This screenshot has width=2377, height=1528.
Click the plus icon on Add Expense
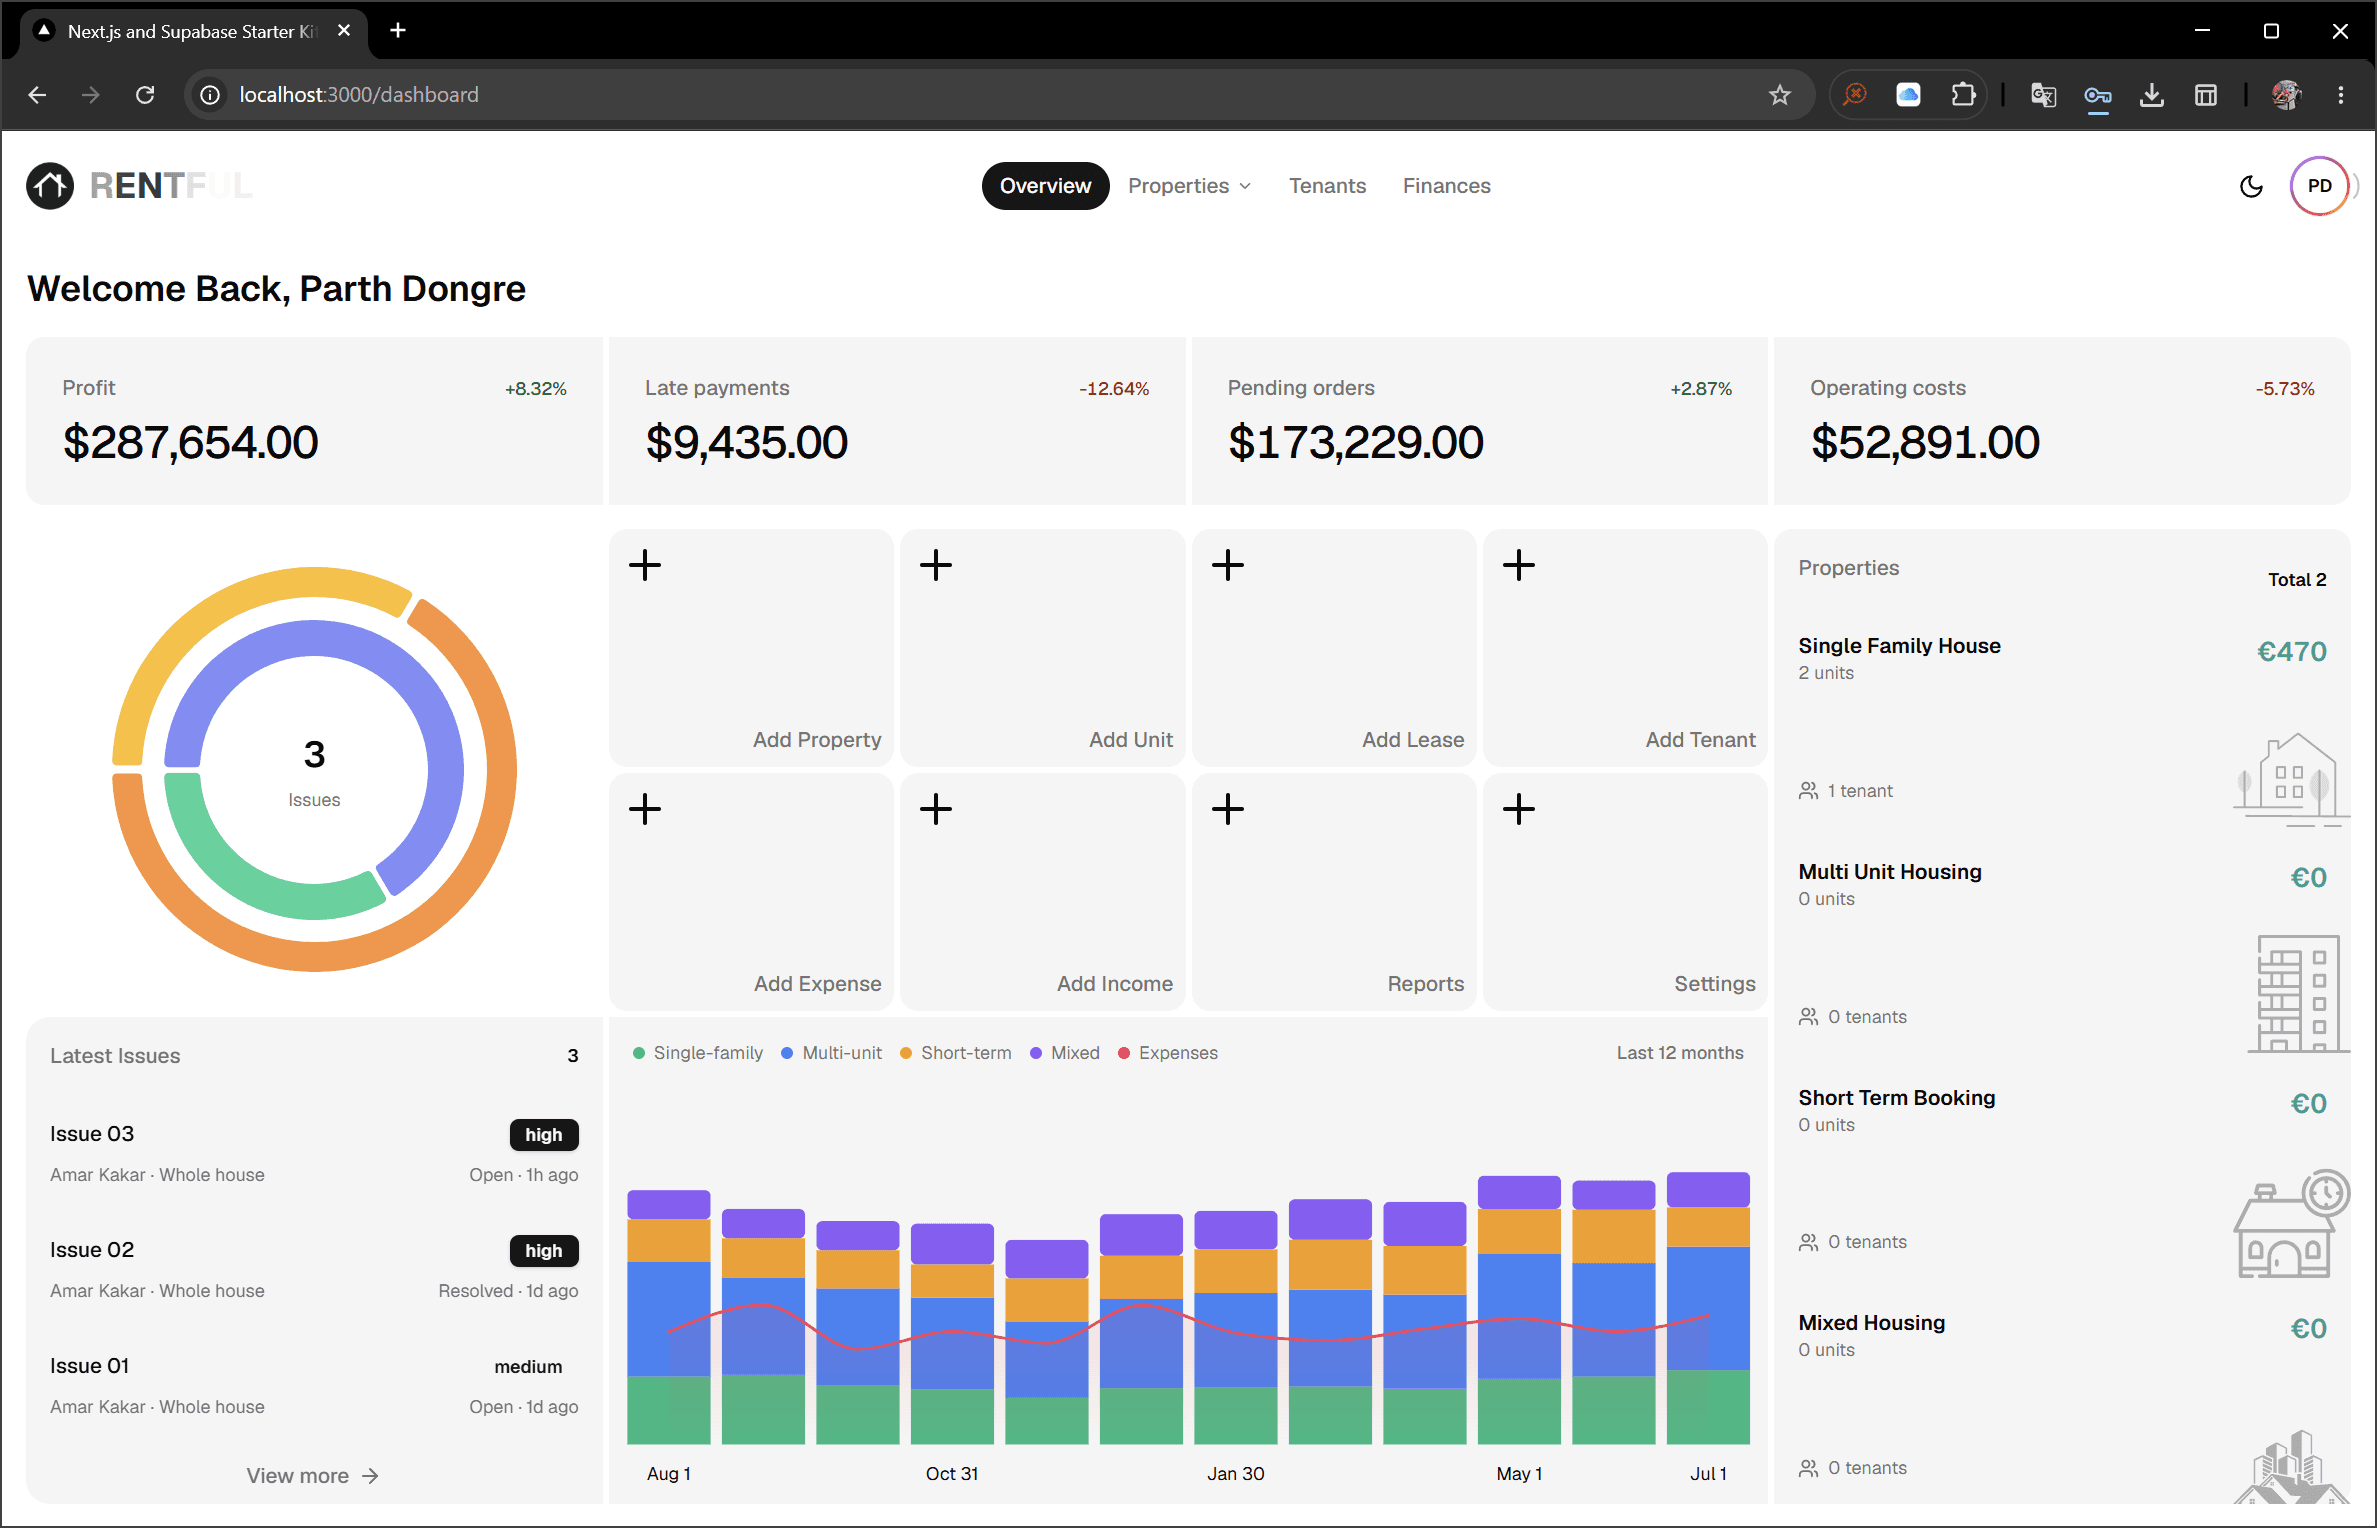(645, 809)
